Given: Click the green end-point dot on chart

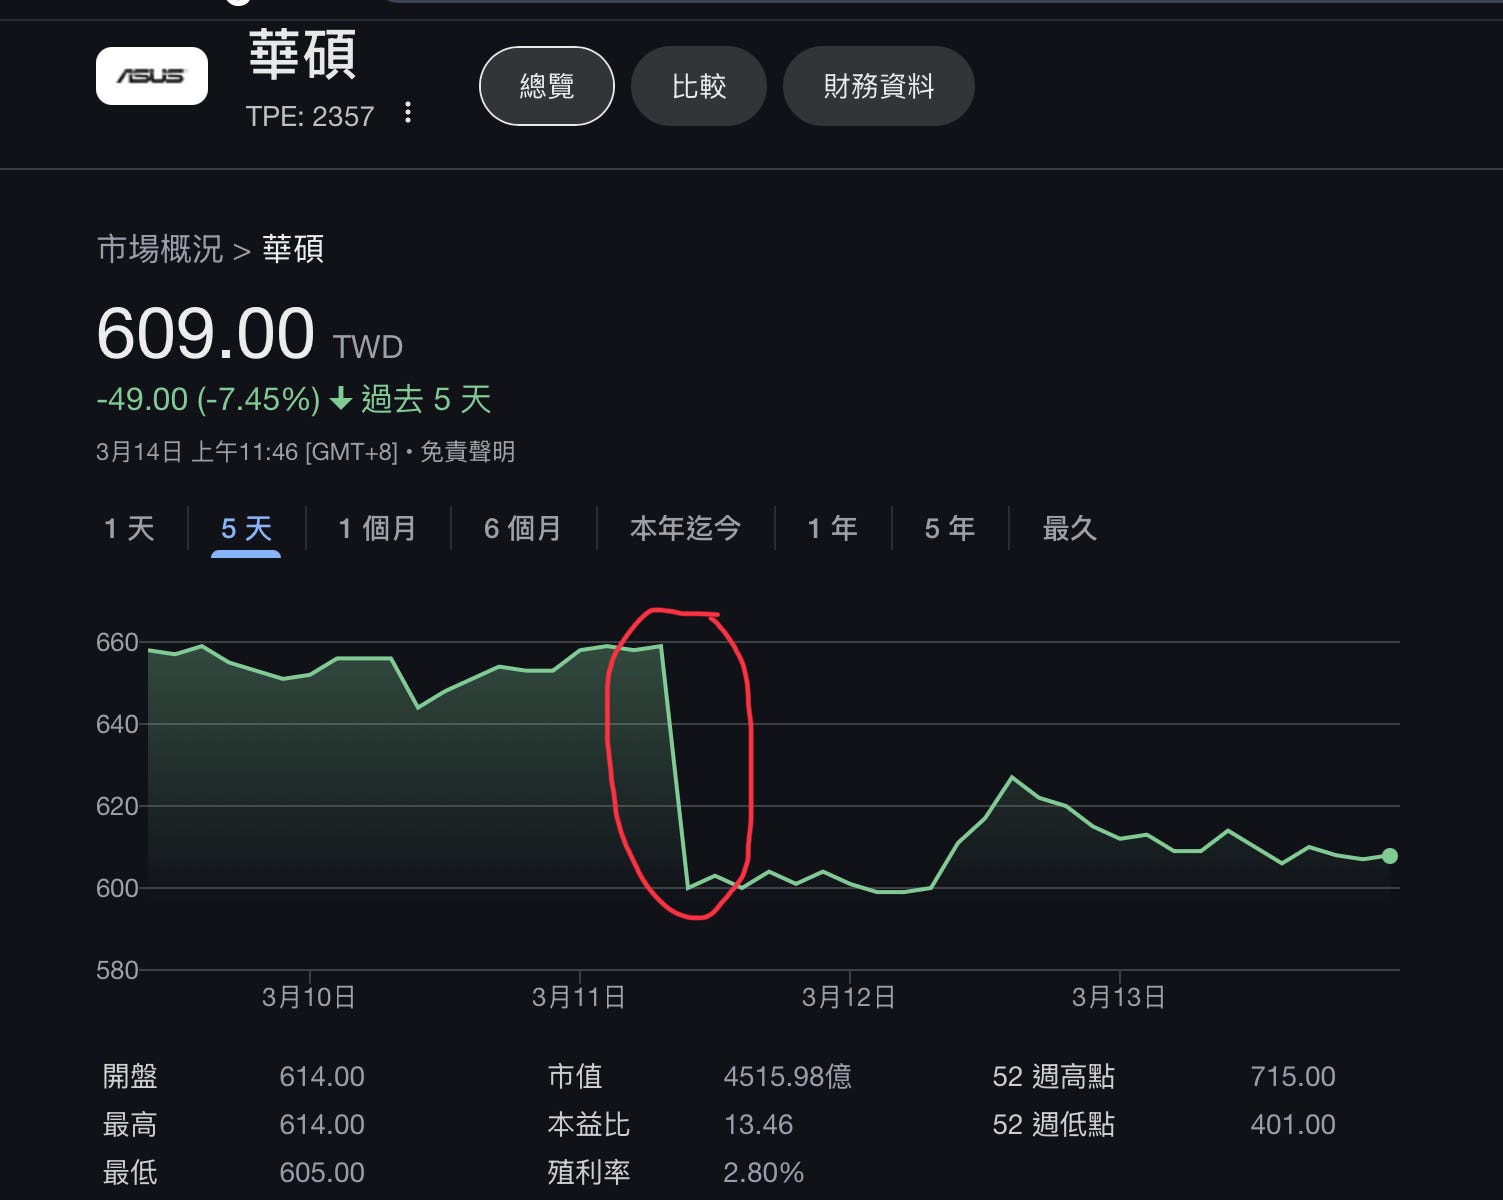Looking at the screenshot, I should point(1390,856).
